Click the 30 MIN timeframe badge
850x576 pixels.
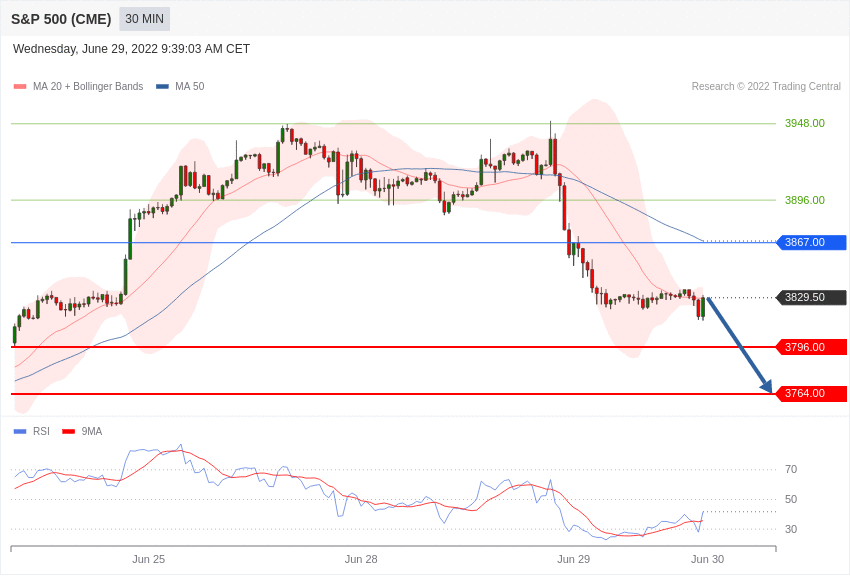pyautogui.click(x=144, y=19)
